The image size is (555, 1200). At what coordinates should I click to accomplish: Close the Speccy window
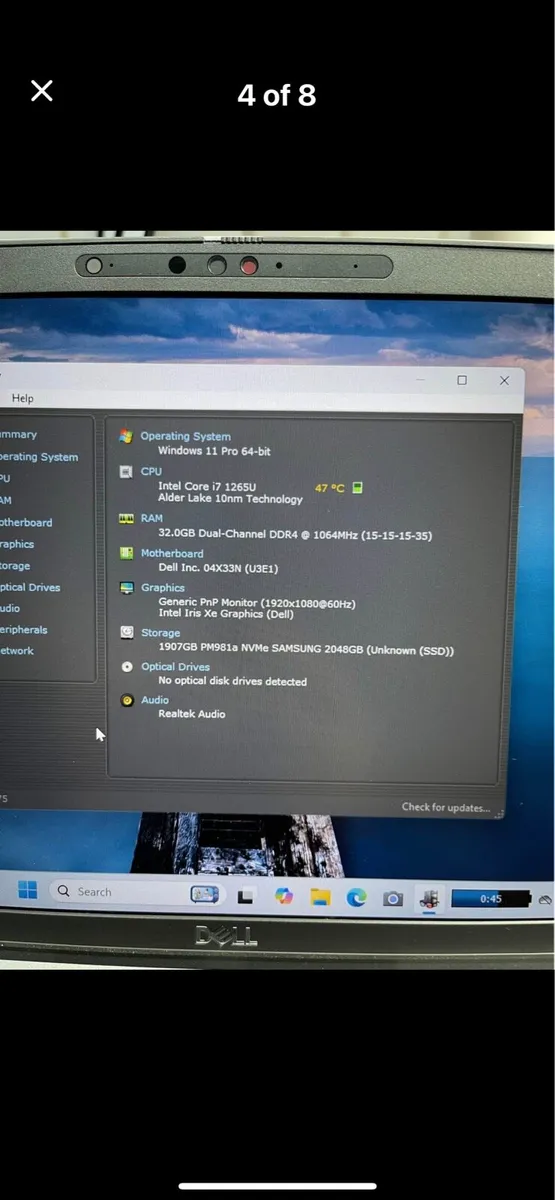click(x=504, y=381)
